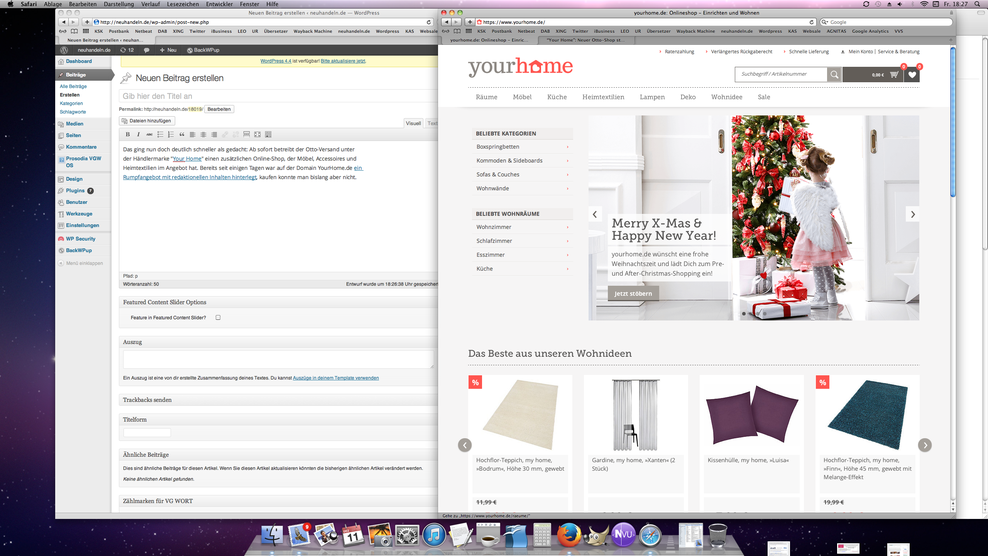The image size is (988, 556).
Task: Click the yourhome page vertical scrollbar
Action: 953,123
